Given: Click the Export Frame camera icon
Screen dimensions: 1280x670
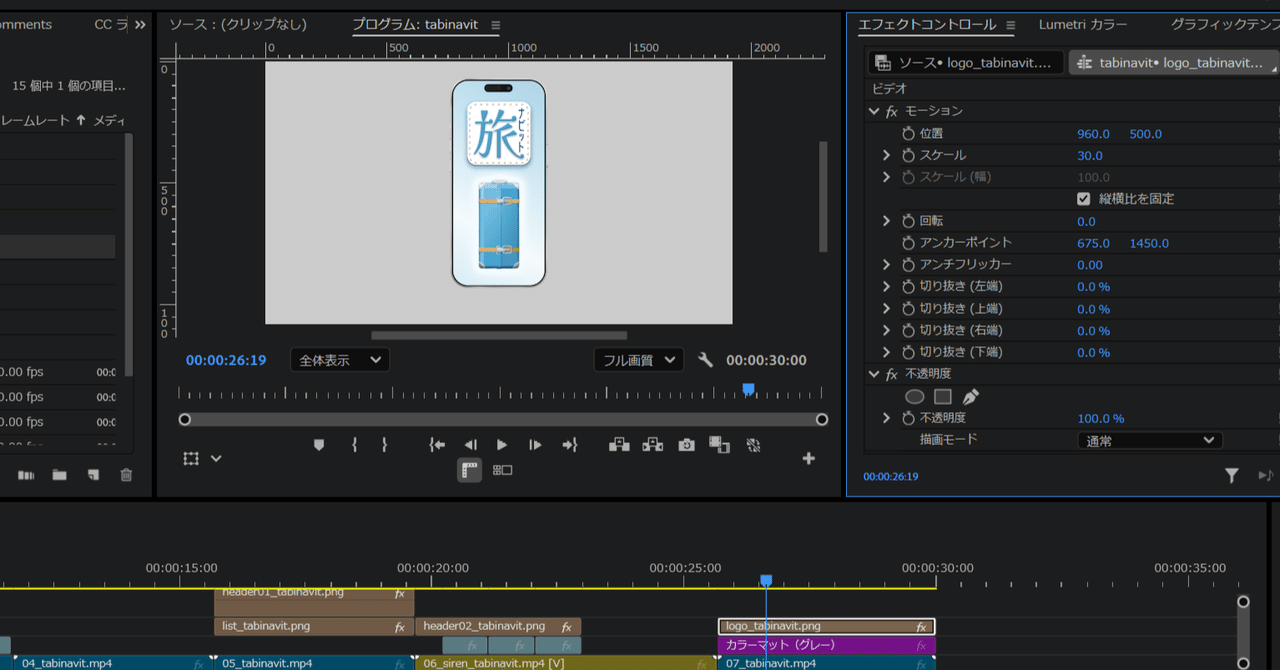Looking at the screenshot, I should click(686, 445).
